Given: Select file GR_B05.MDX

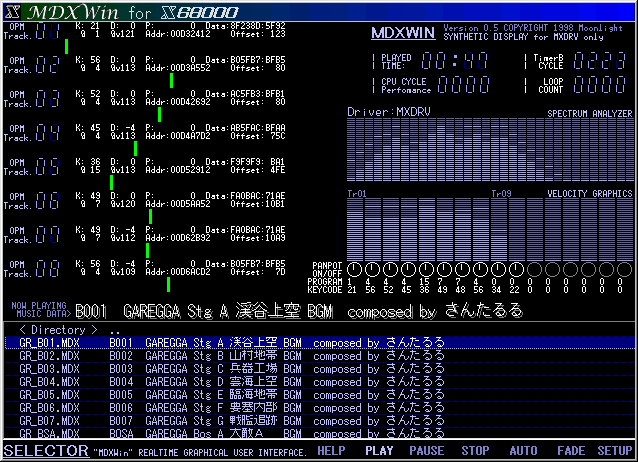Looking at the screenshot, I should point(319,395).
